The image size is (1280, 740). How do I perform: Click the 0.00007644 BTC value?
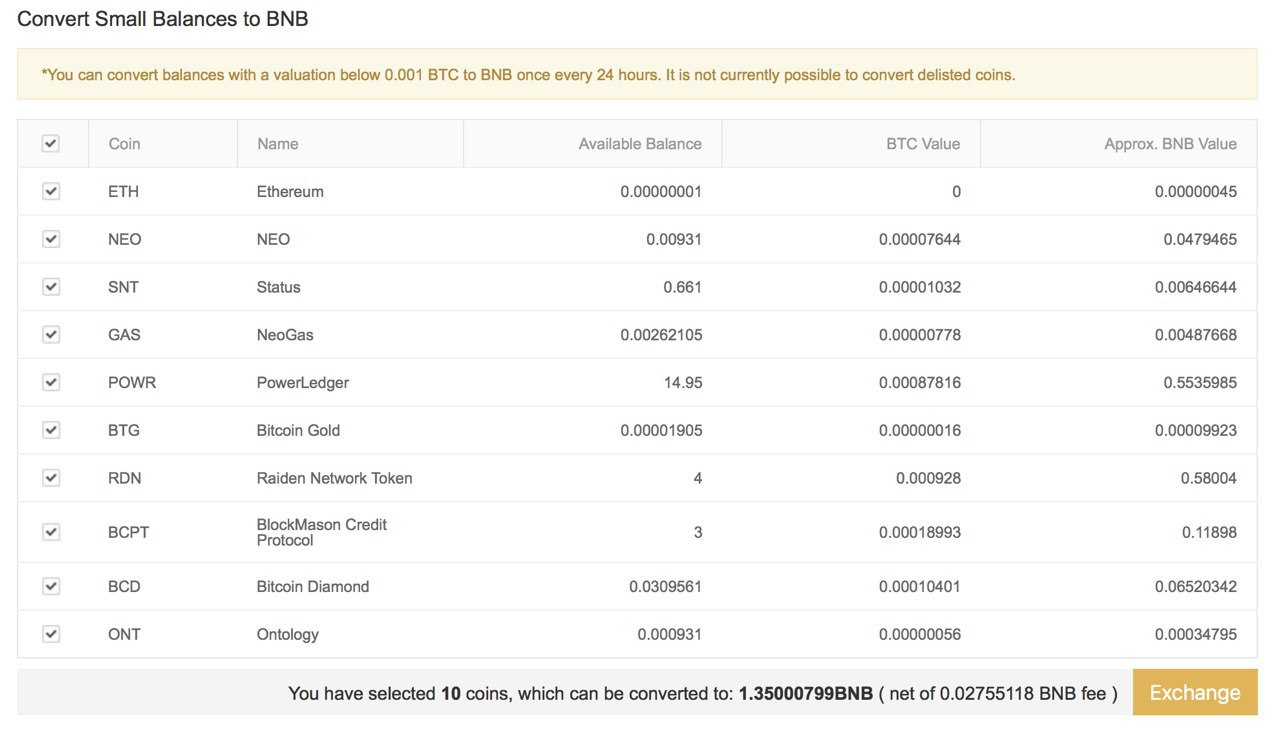[920, 239]
